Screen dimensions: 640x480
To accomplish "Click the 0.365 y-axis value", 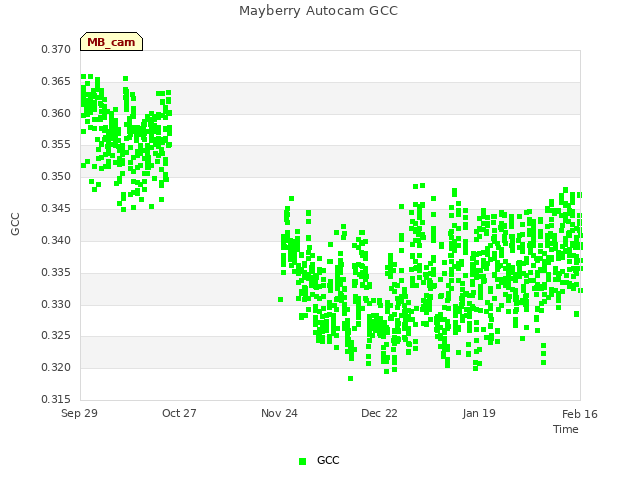I will (x=56, y=81).
